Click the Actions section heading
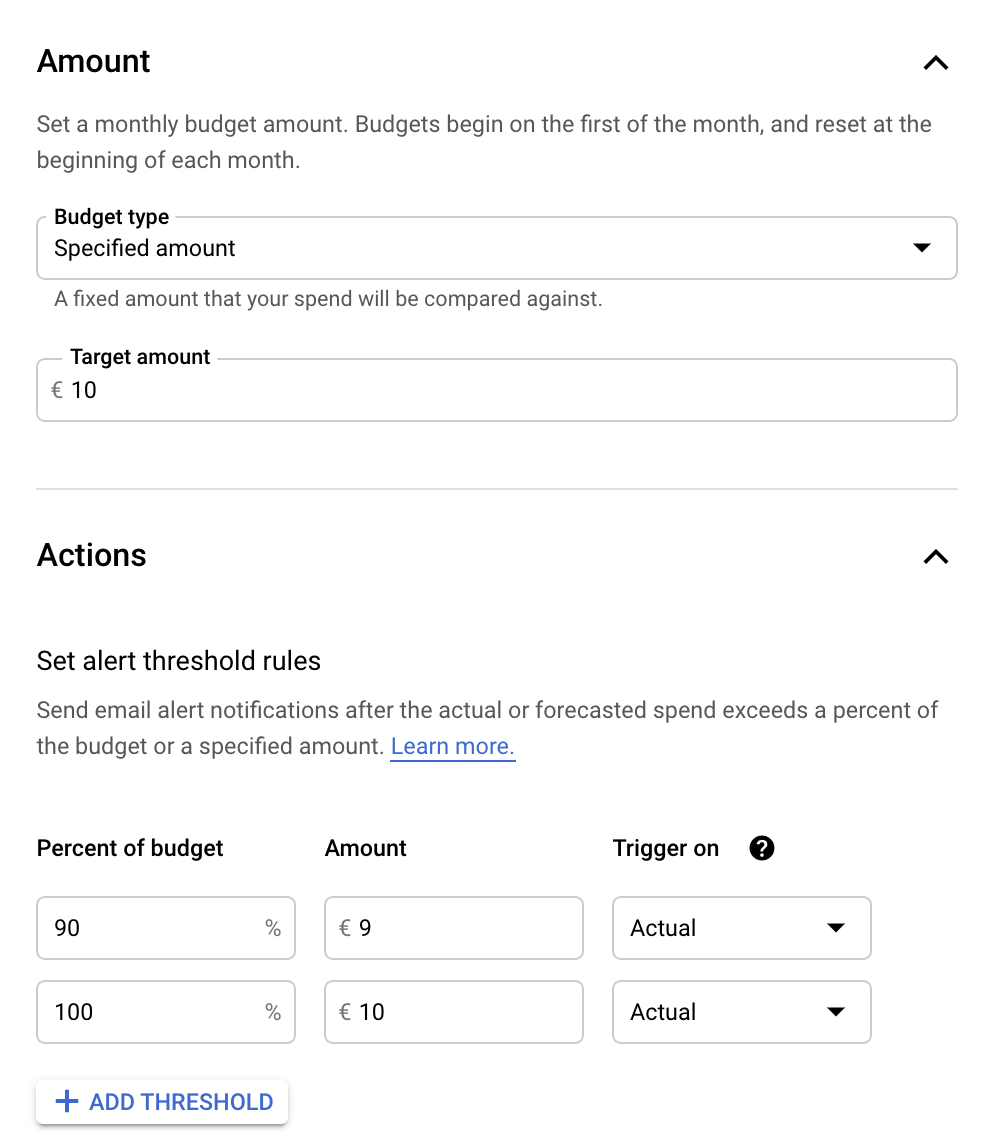The height and width of the screenshot is (1132, 984). click(92, 555)
